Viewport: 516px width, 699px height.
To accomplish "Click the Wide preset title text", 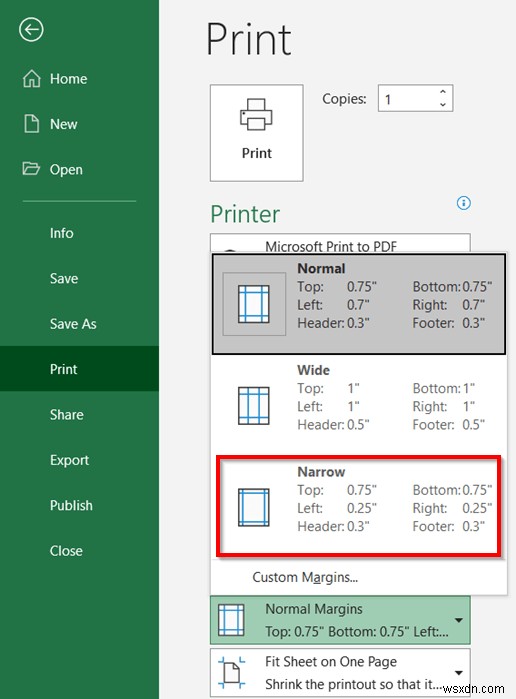I will [314, 370].
